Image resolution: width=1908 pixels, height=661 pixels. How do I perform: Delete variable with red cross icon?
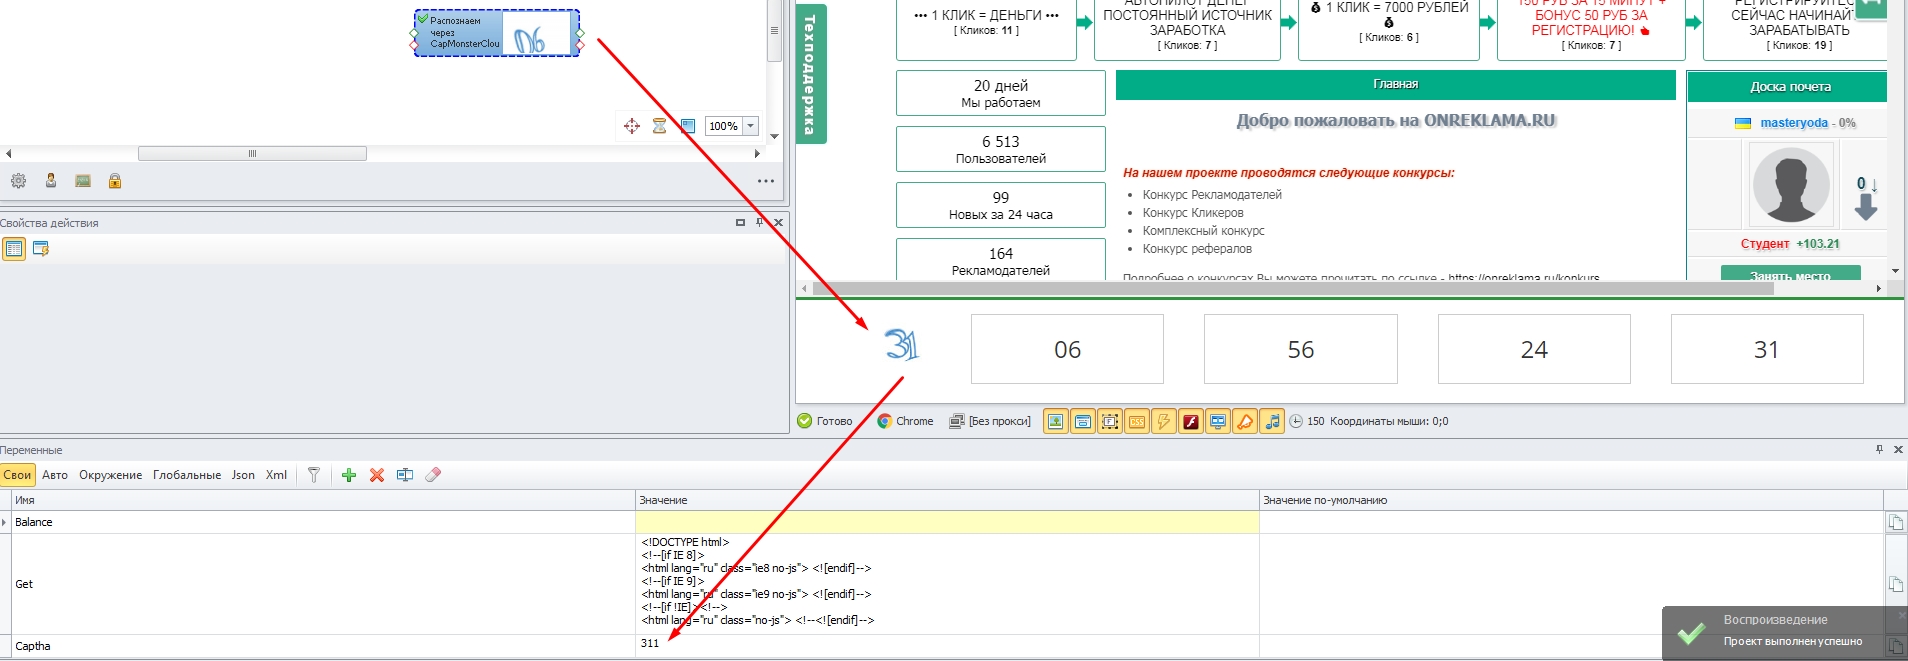[x=377, y=475]
